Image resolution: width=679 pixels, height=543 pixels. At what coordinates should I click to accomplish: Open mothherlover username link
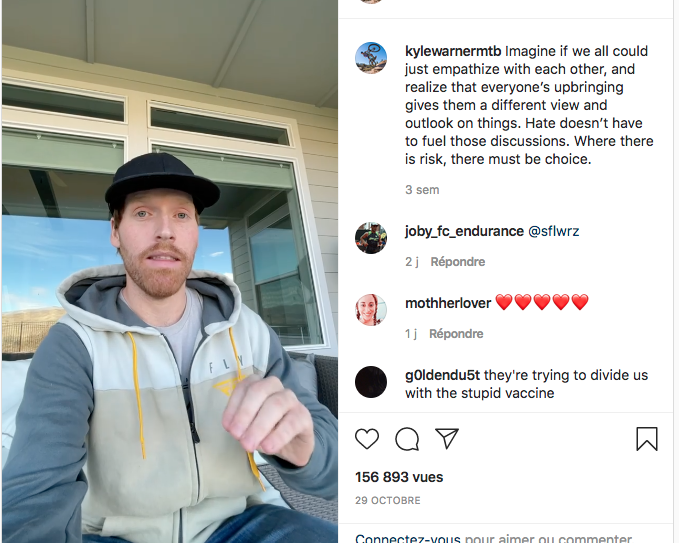(448, 303)
